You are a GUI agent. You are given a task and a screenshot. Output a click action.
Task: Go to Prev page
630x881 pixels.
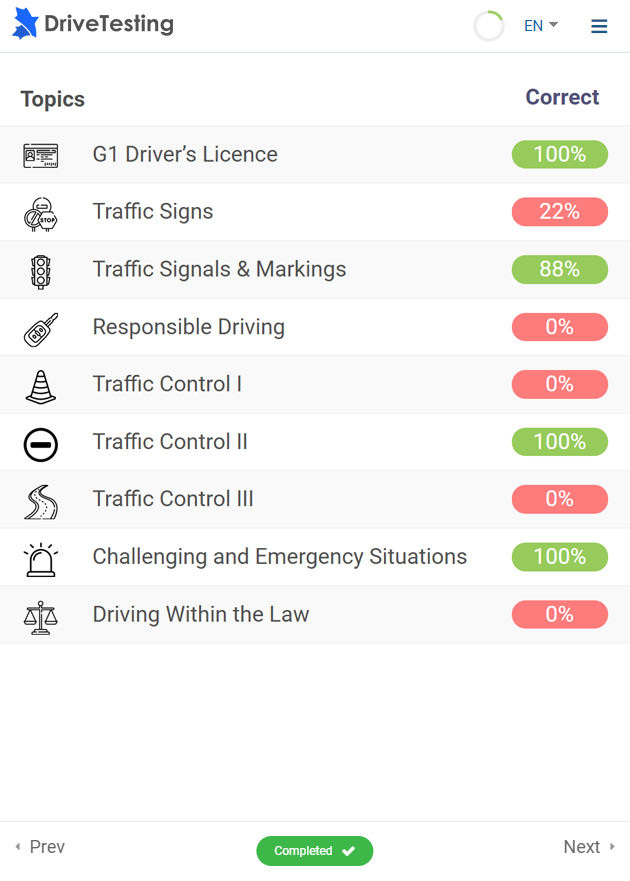coord(40,847)
